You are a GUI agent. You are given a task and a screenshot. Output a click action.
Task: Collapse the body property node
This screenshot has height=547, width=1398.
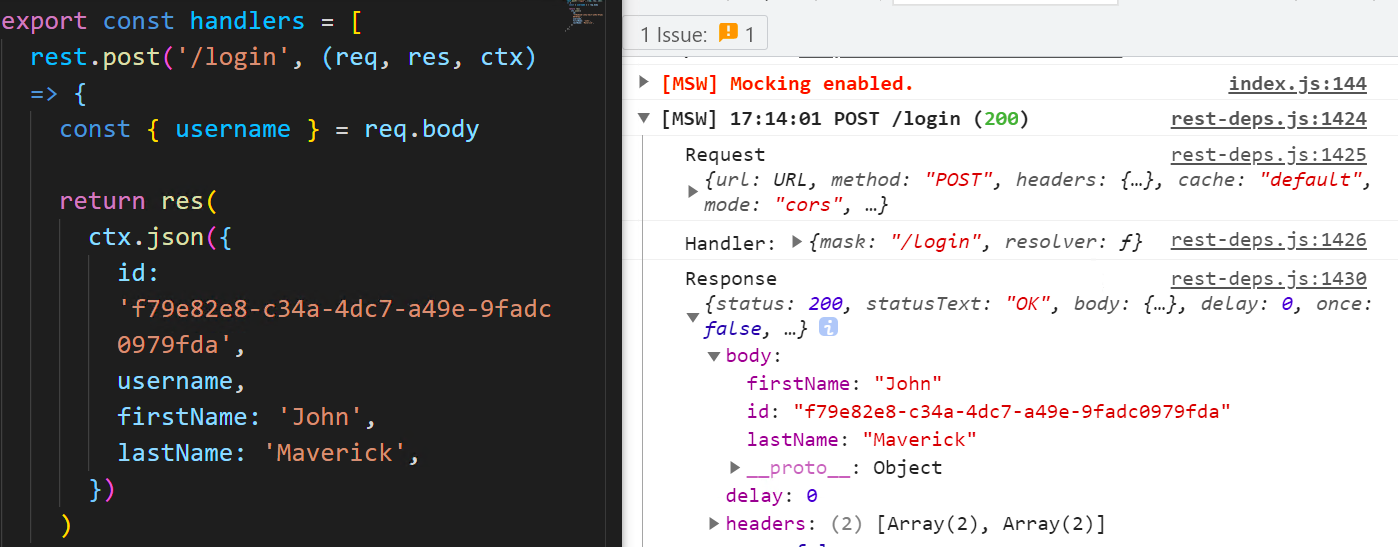[x=713, y=356]
